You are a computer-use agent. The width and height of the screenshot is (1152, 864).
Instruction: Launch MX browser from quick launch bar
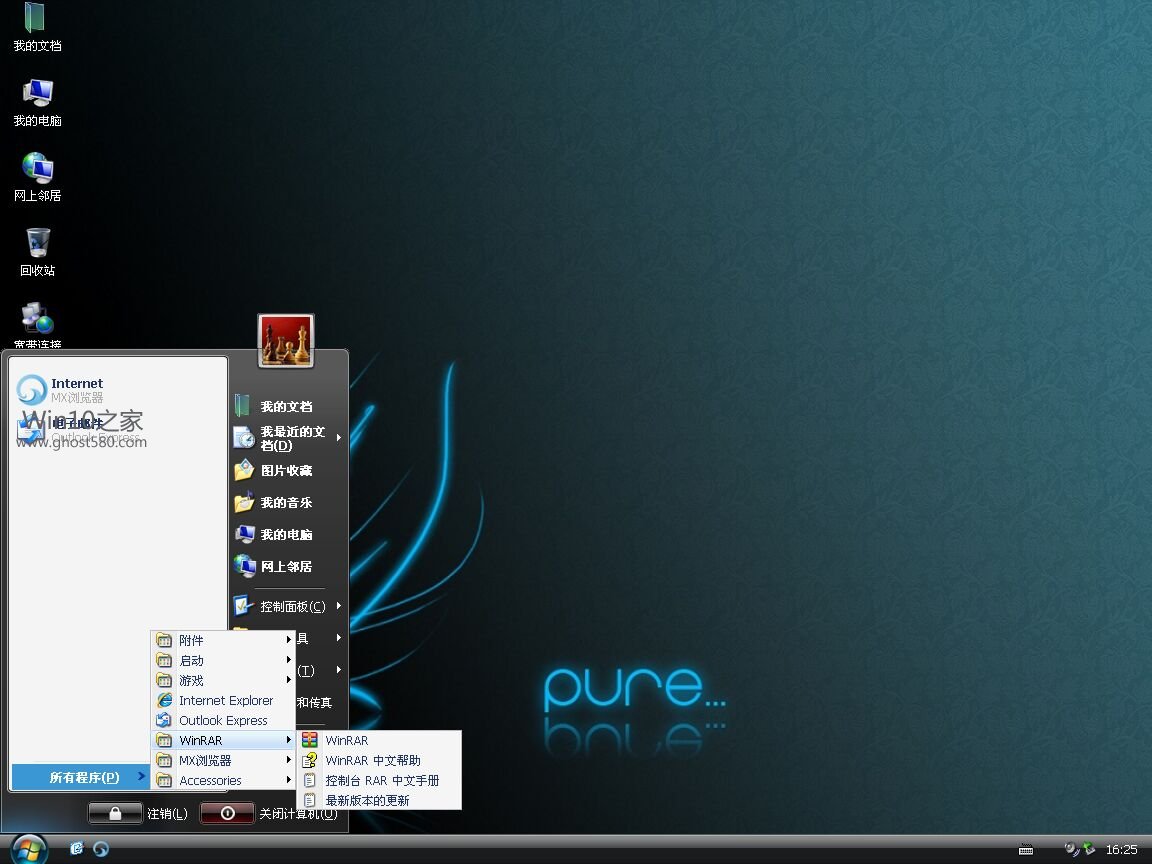(101, 849)
